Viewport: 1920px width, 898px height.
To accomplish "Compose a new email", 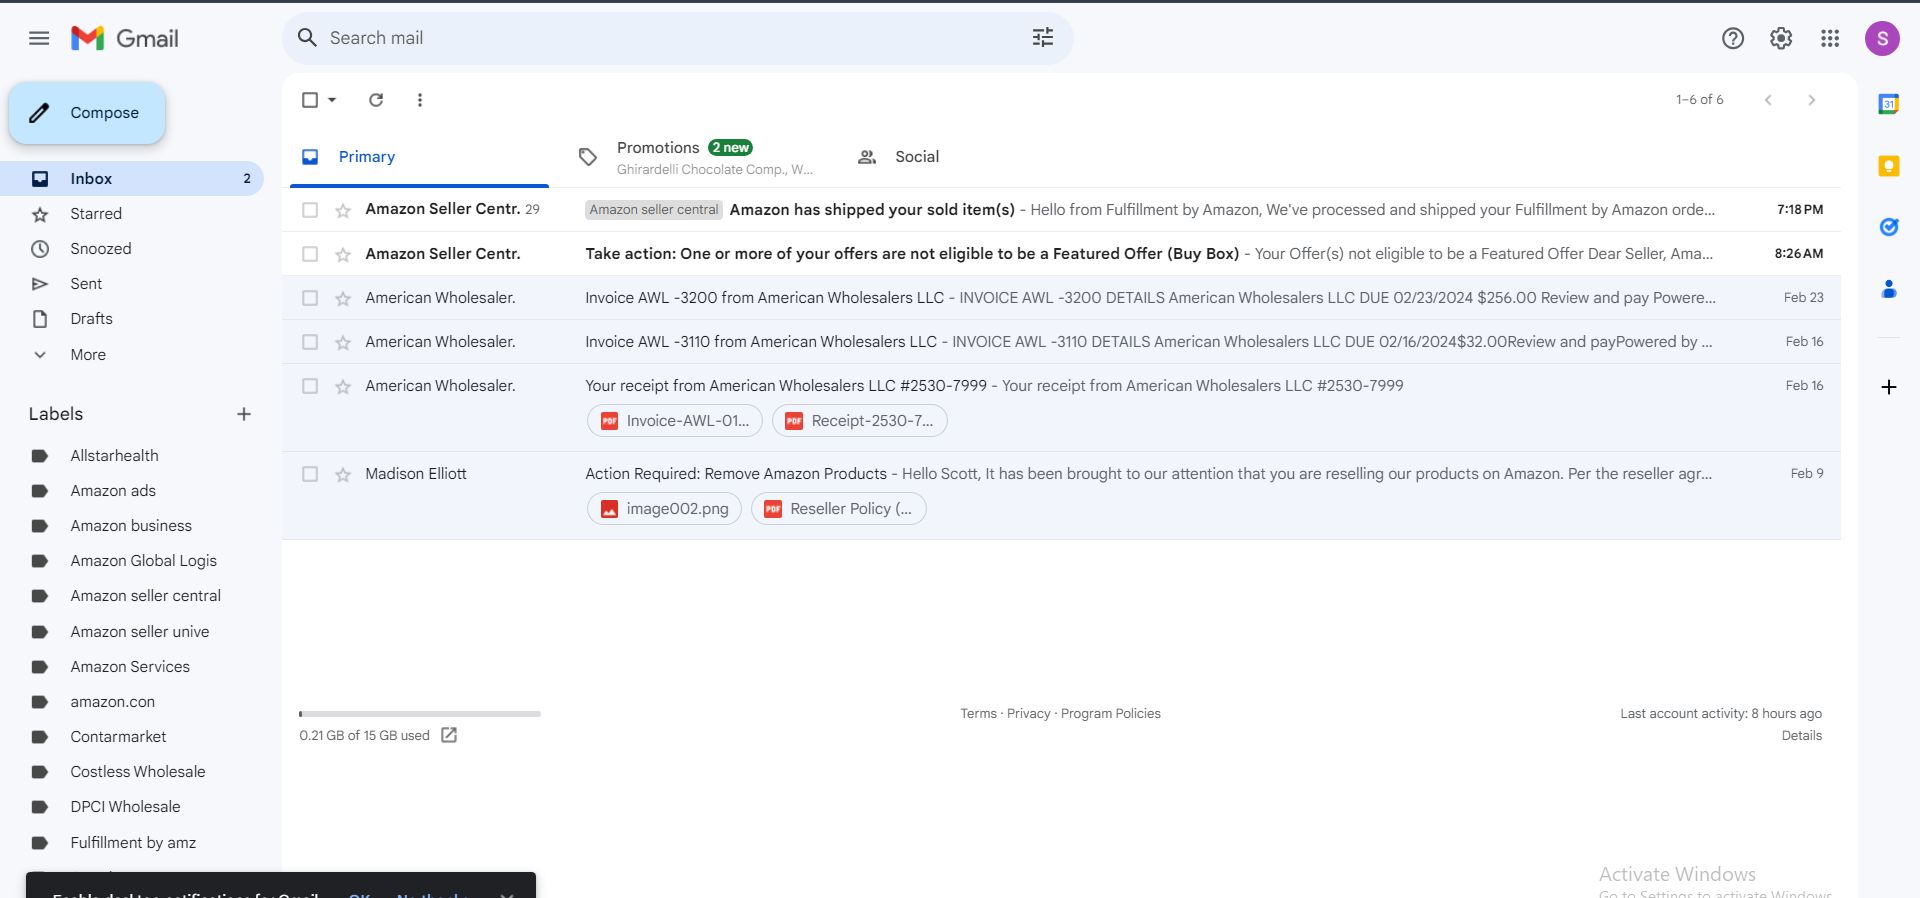I will click(x=87, y=113).
